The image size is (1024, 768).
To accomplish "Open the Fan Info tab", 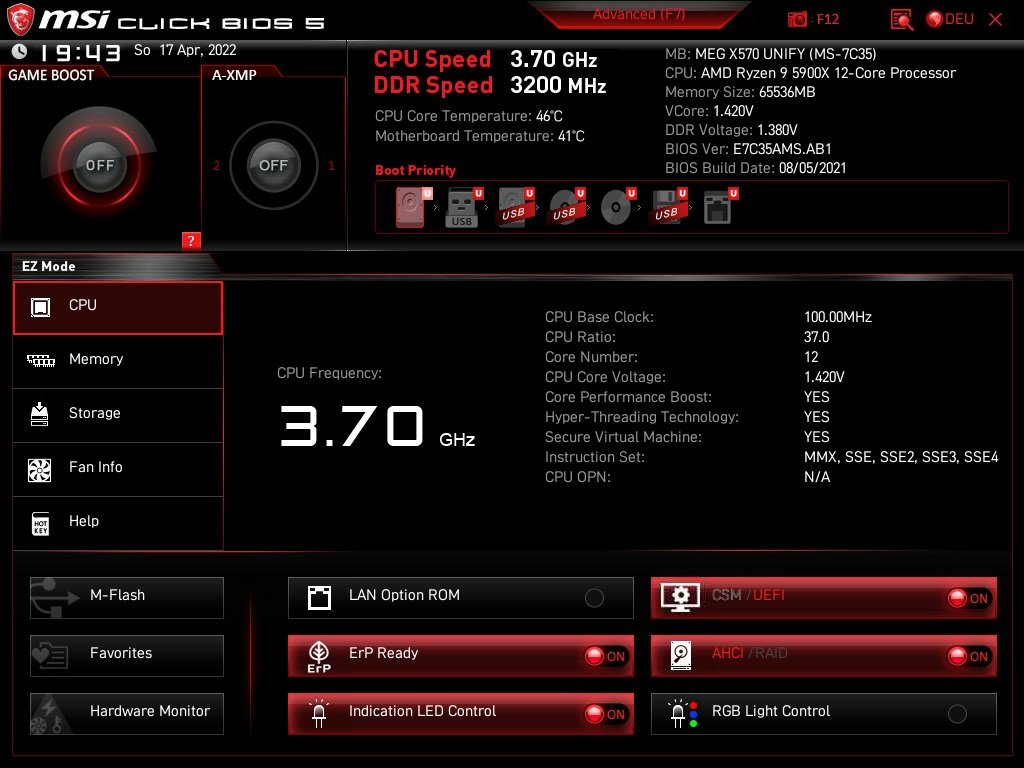I will [x=118, y=469].
